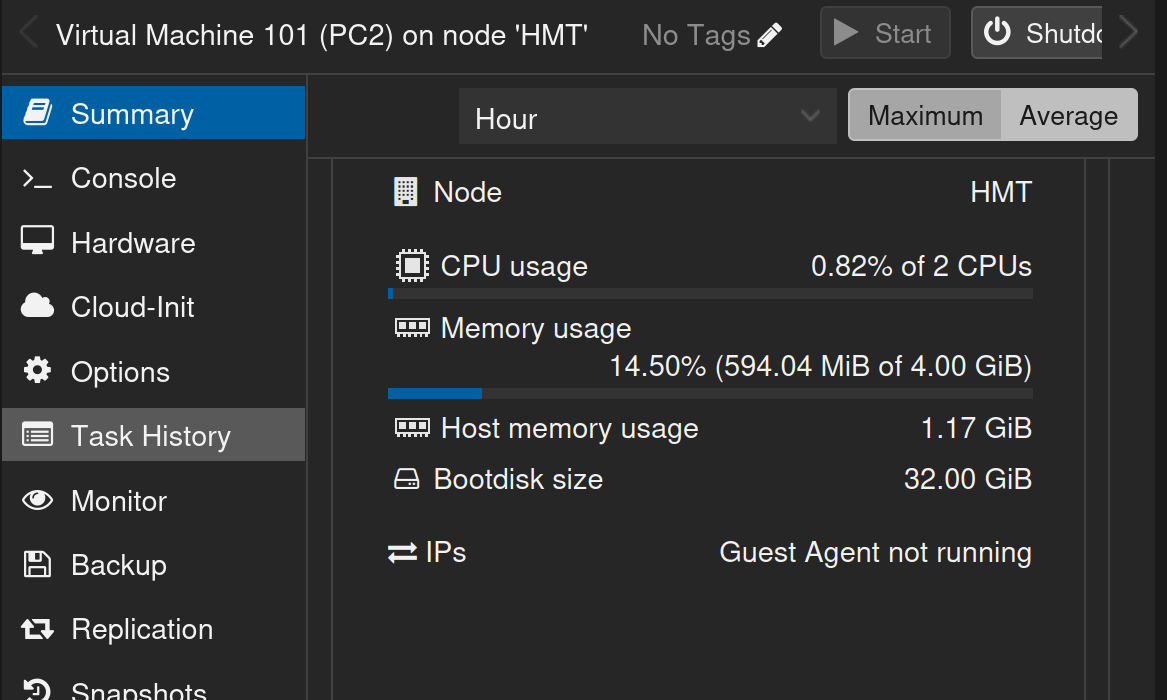This screenshot has height=700, width=1167.
Task: Click the Snapshots history icon
Action: (x=37, y=690)
